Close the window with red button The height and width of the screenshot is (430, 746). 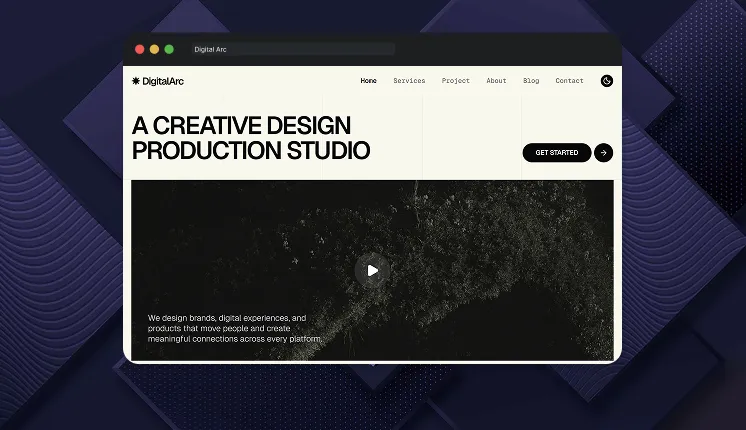pyautogui.click(x=139, y=49)
